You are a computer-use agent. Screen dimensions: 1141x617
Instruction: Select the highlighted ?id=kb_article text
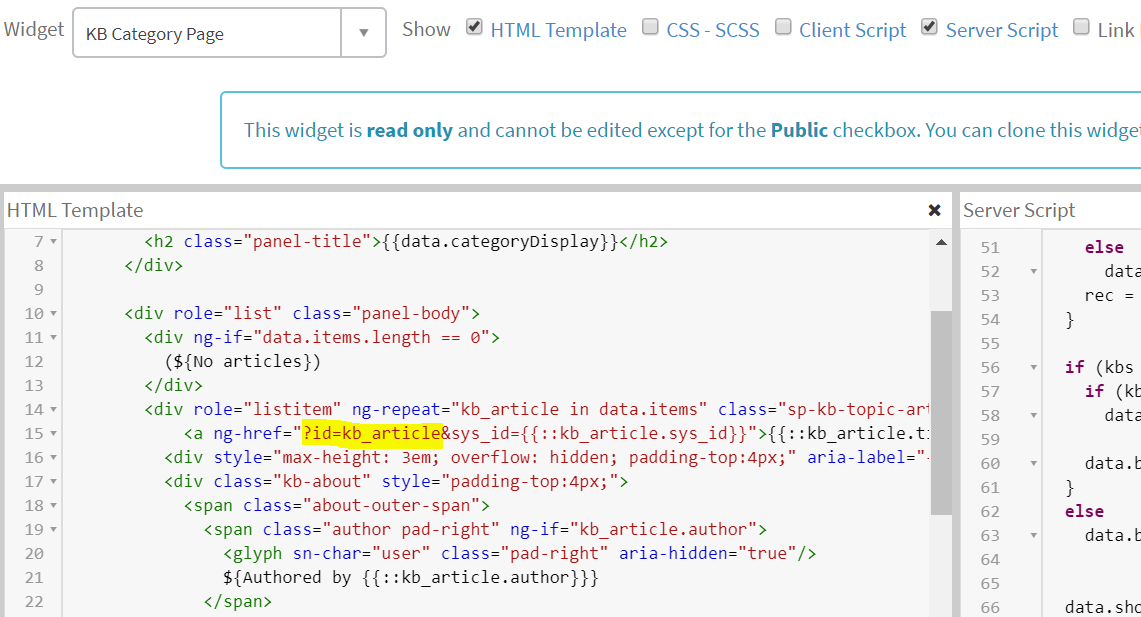(371, 432)
